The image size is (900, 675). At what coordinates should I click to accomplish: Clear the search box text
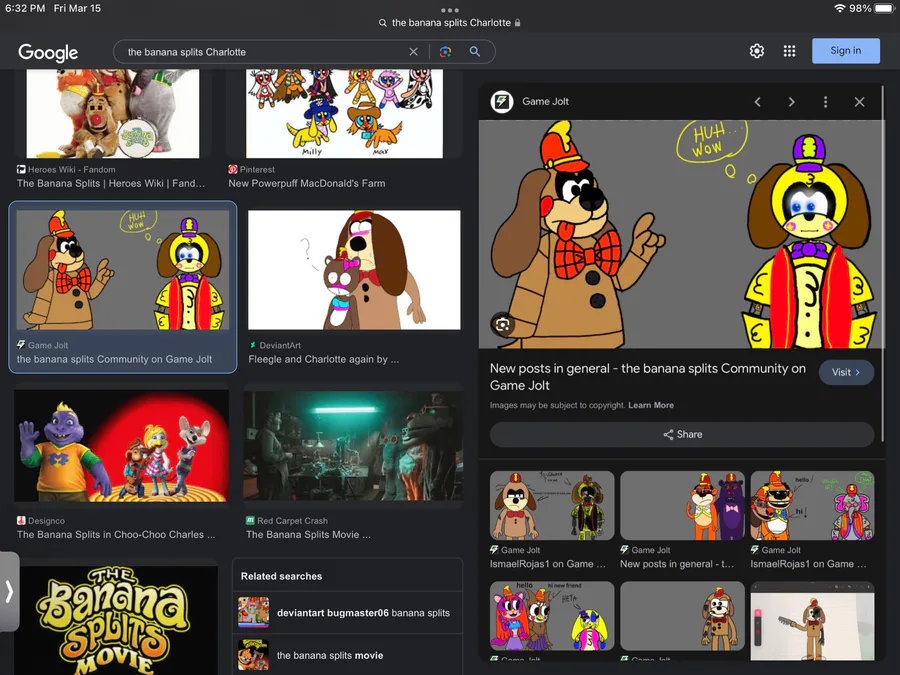pyautogui.click(x=413, y=52)
